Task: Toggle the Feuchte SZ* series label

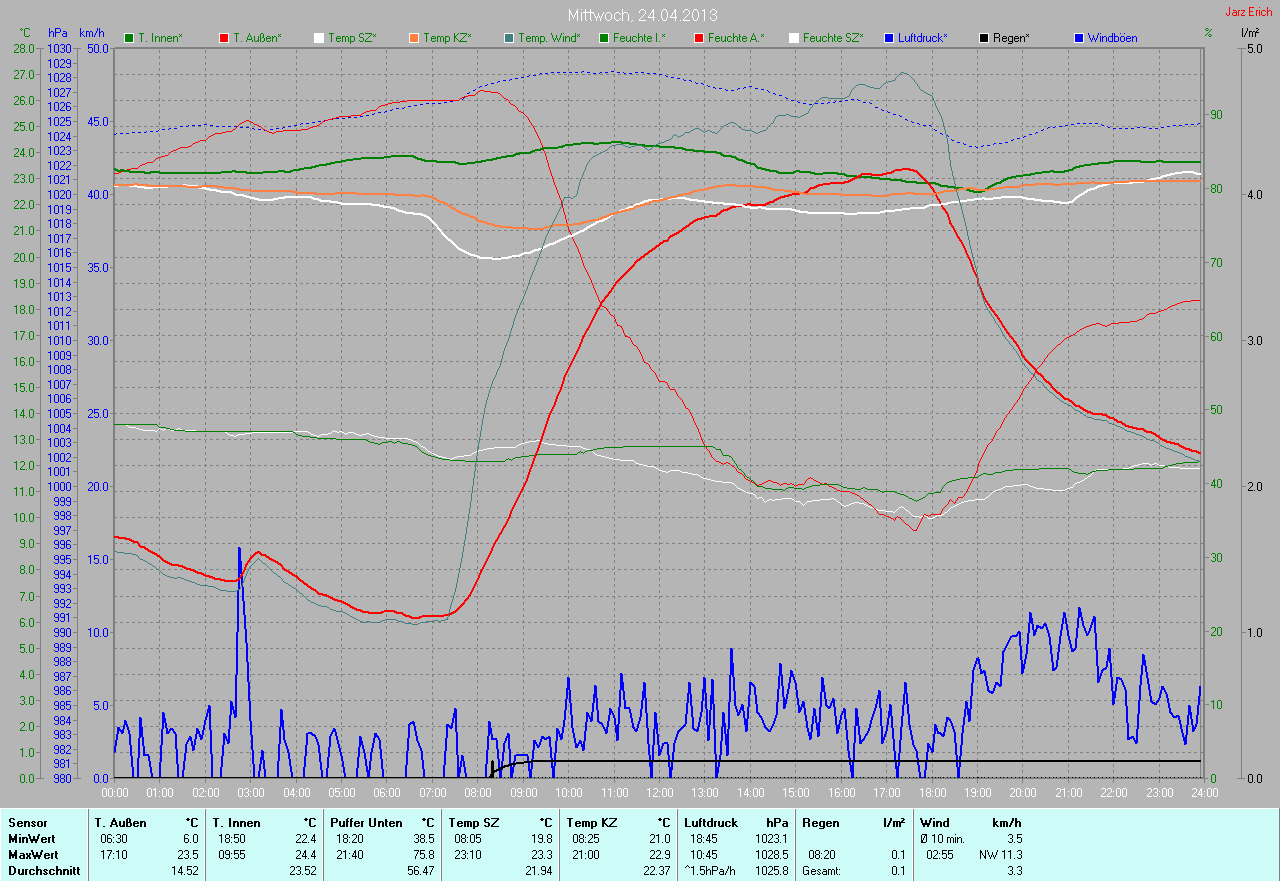Action: click(x=833, y=38)
